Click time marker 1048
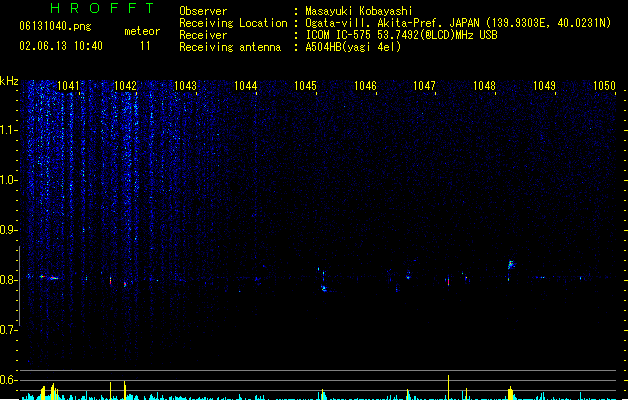 point(485,85)
